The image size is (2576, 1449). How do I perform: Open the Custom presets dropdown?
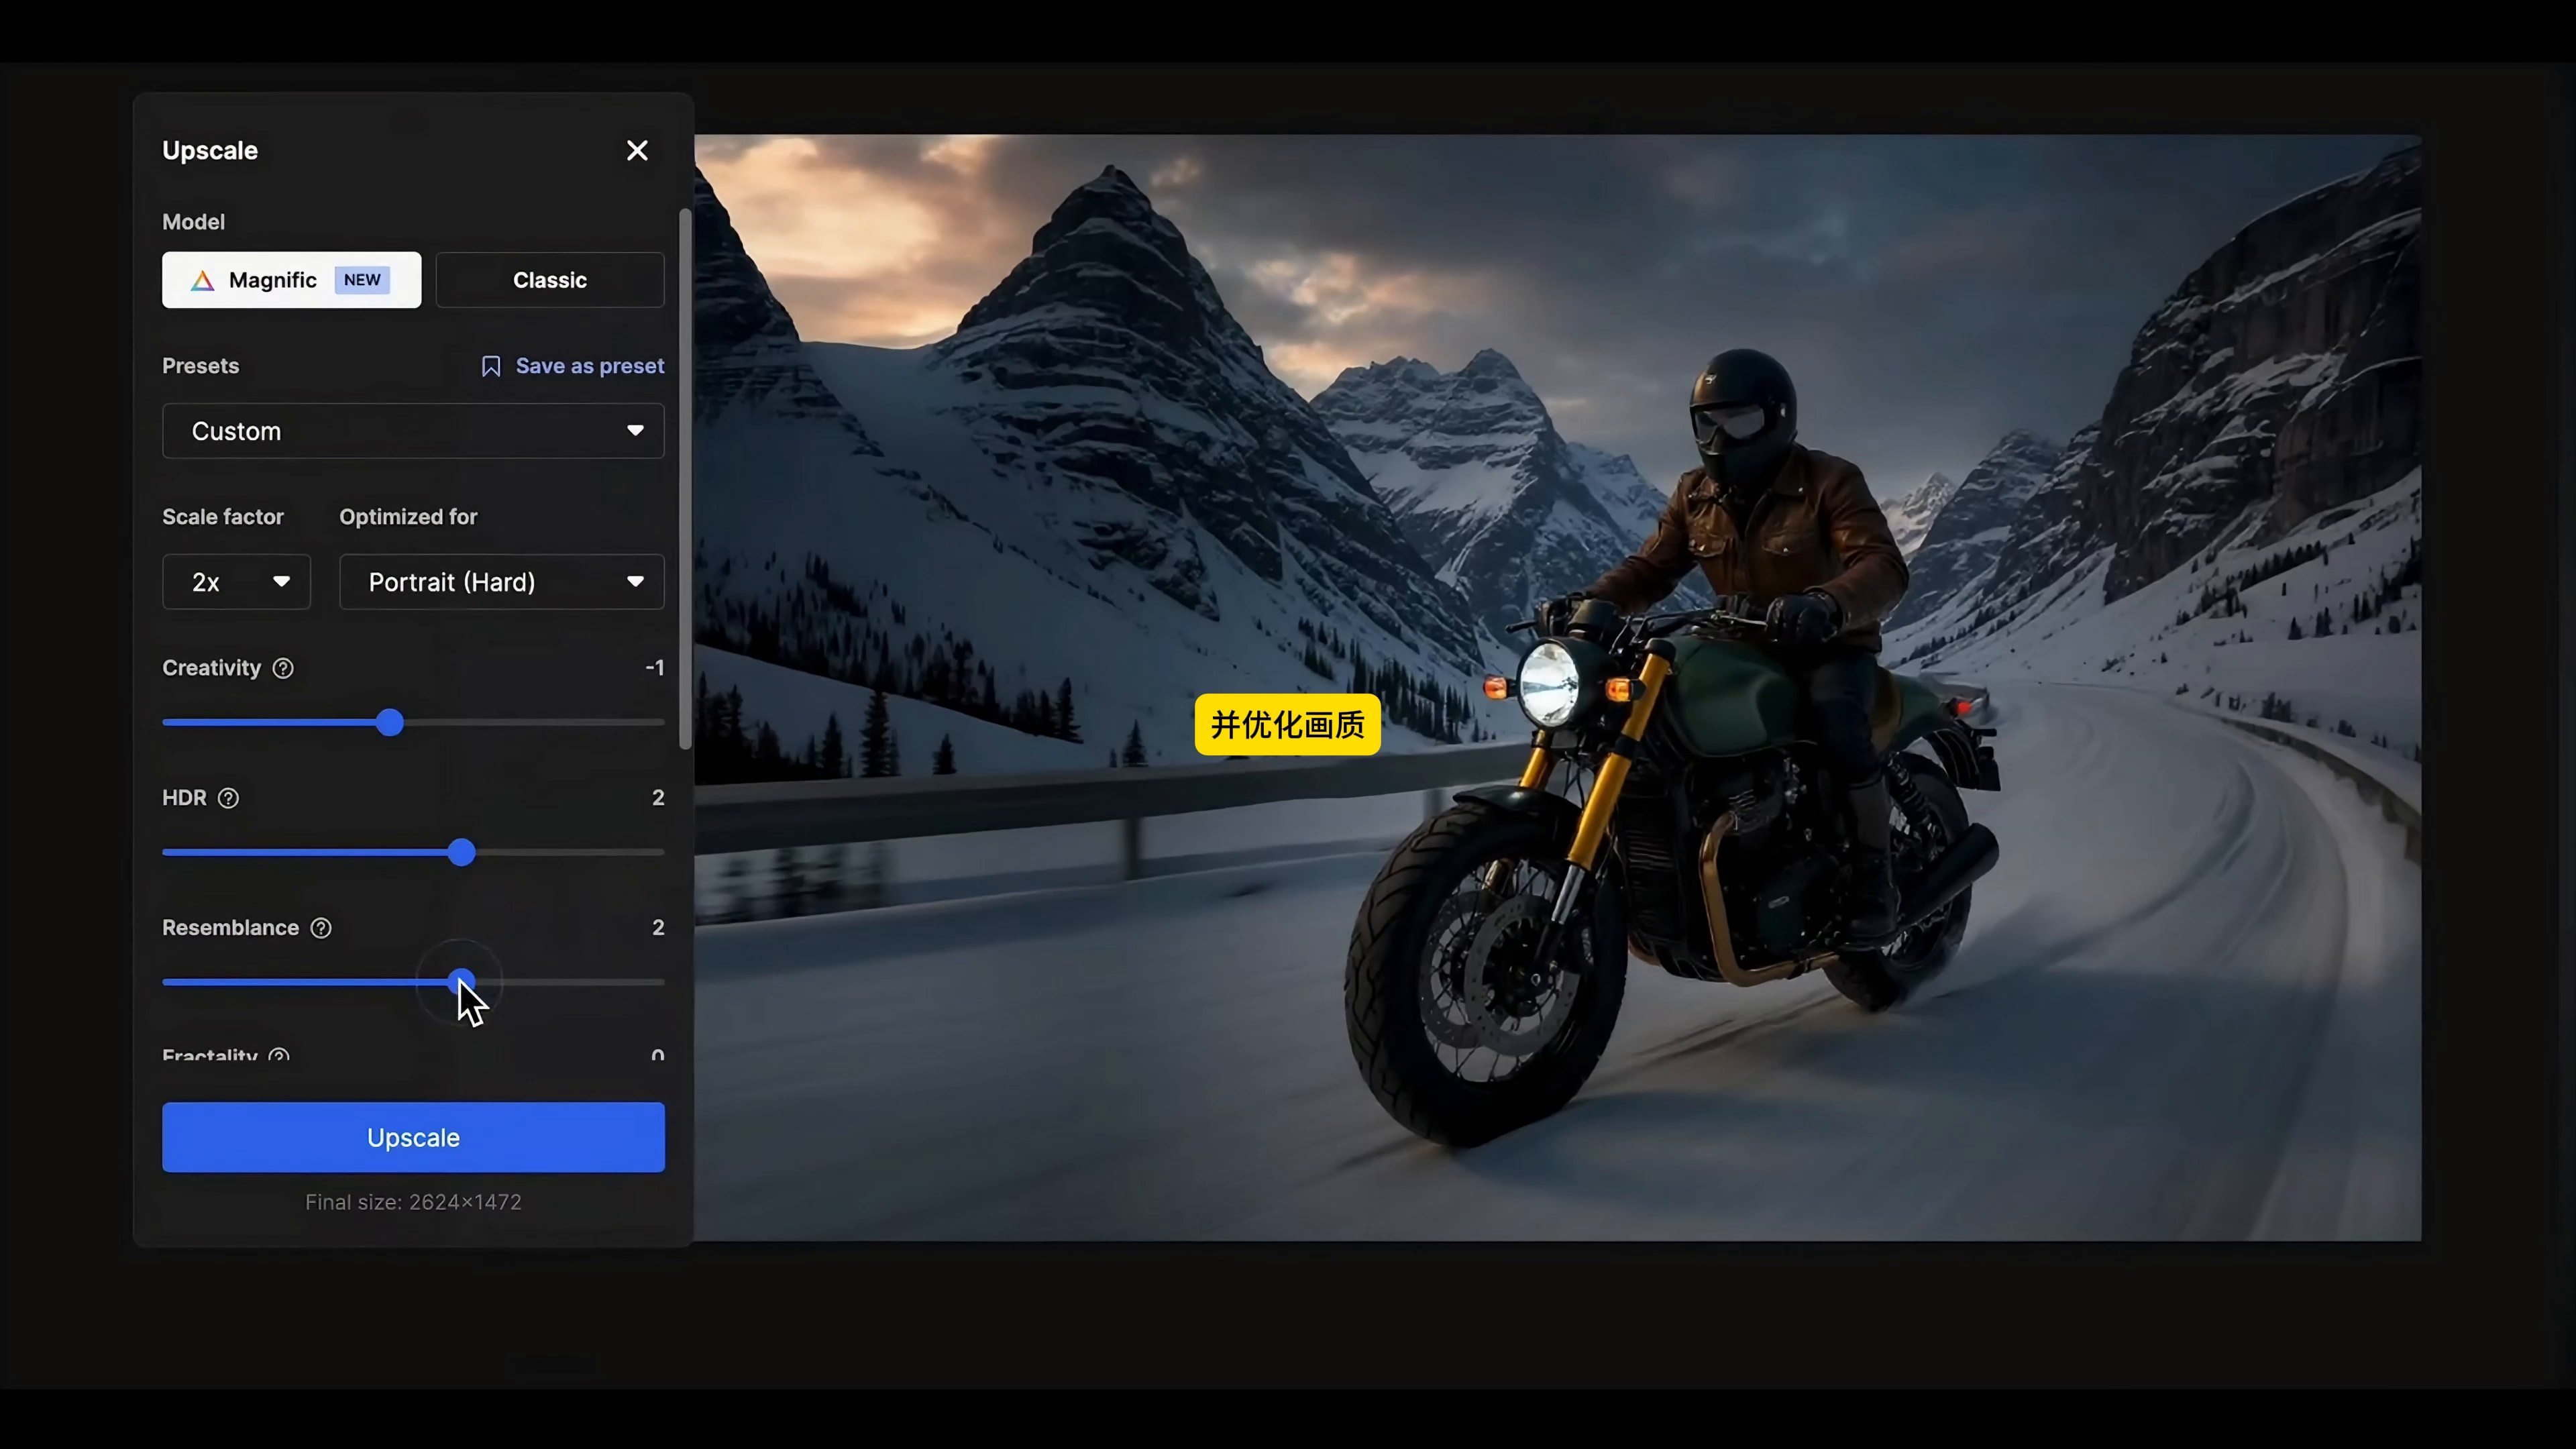pyautogui.click(x=413, y=431)
